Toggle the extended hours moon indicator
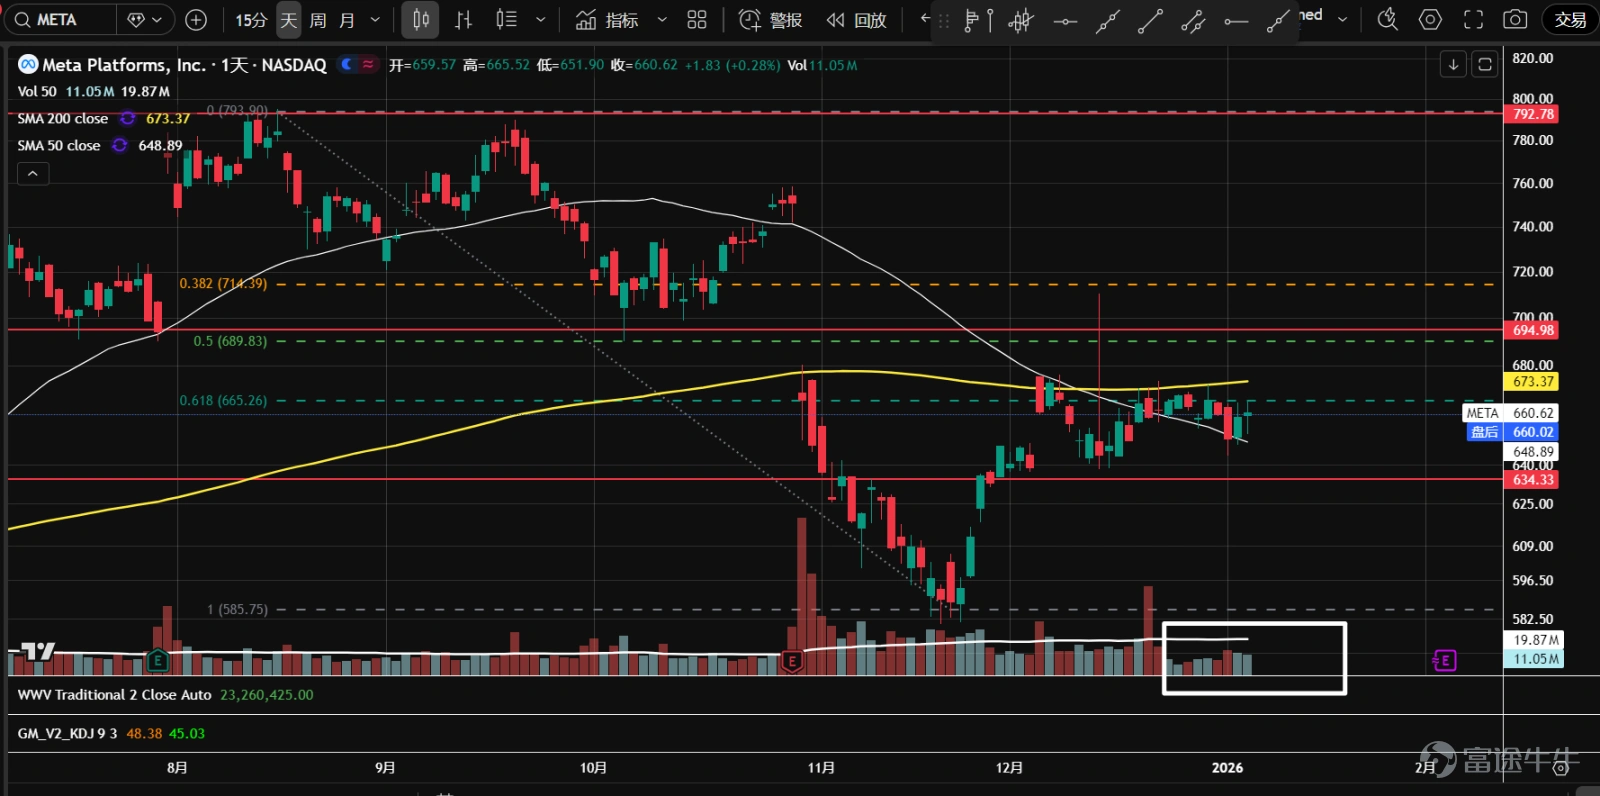The image size is (1600, 796). pyautogui.click(x=347, y=64)
